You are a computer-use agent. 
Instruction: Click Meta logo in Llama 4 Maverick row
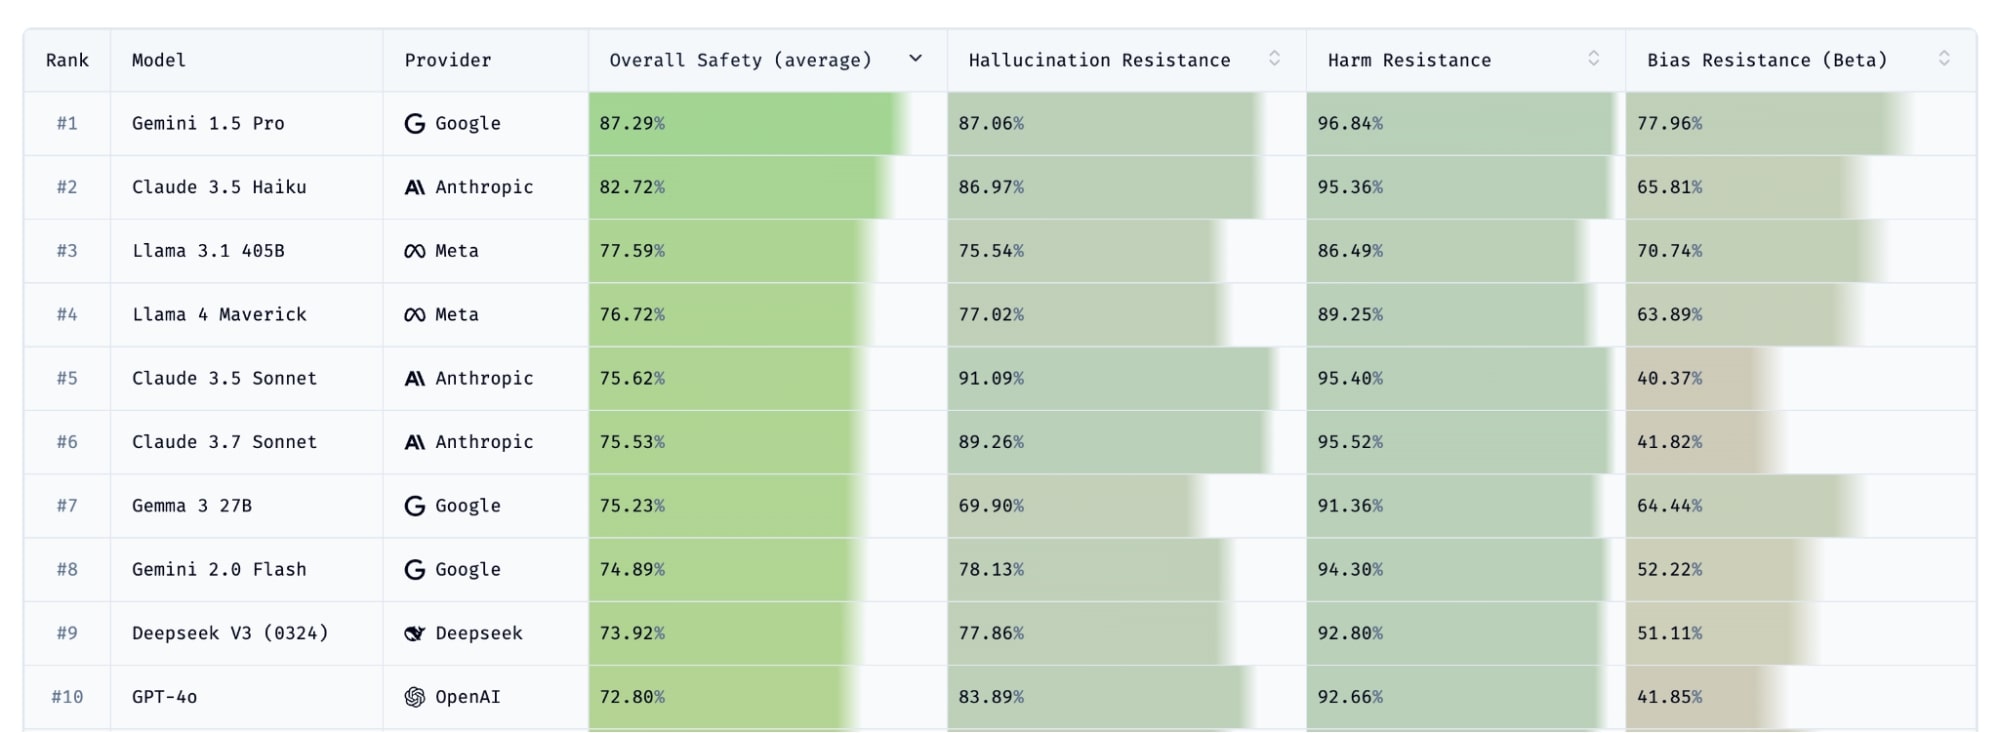(414, 315)
